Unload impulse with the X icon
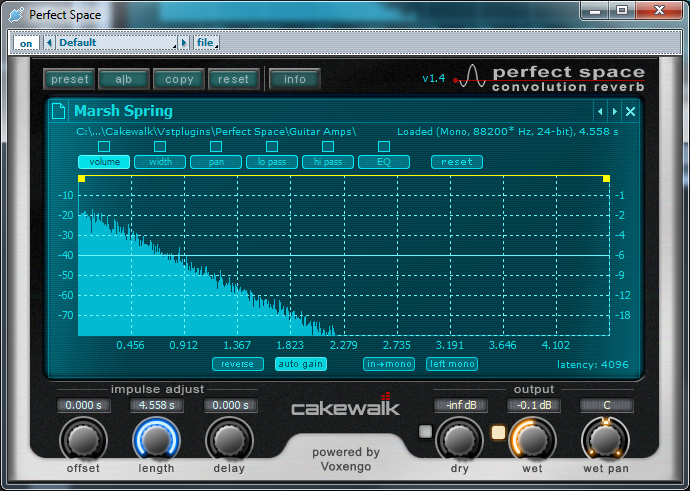This screenshot has width=690, height=491. click(x=630, y=112)
